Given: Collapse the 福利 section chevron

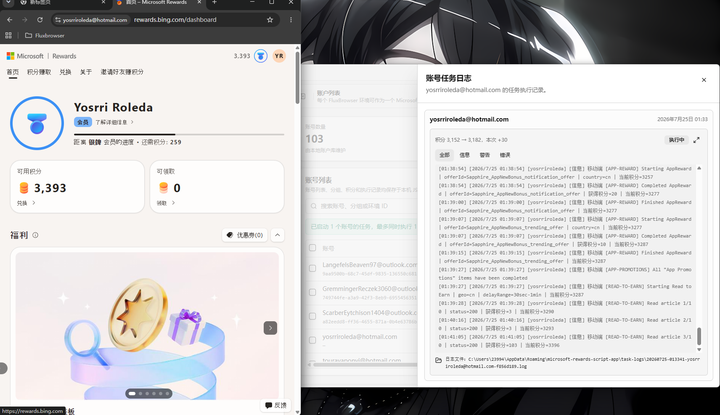Looking at the screenshot, I should pos(277,235).
